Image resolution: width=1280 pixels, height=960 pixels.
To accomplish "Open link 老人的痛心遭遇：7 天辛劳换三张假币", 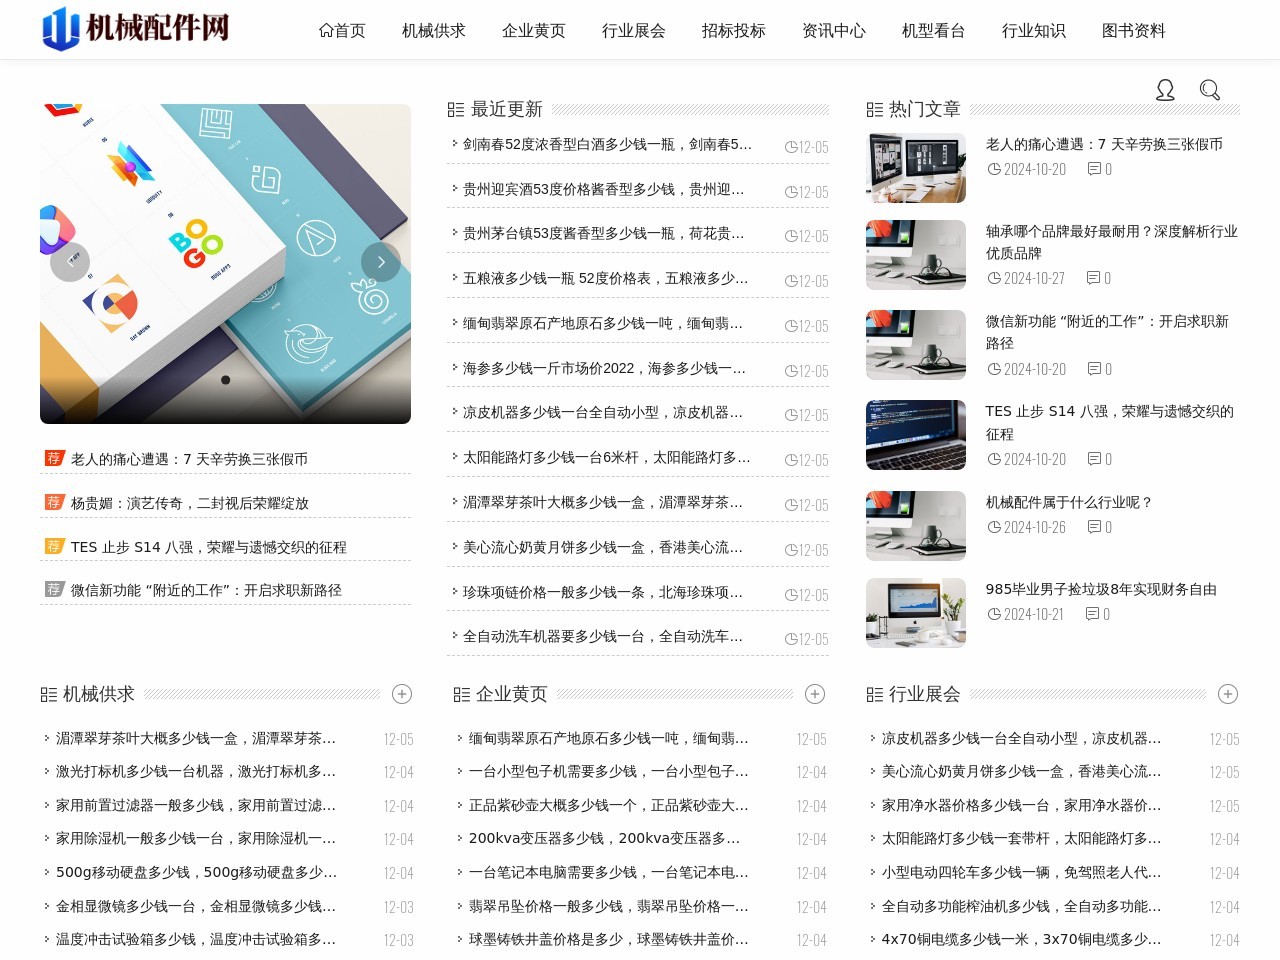I will pos(1103,144).
